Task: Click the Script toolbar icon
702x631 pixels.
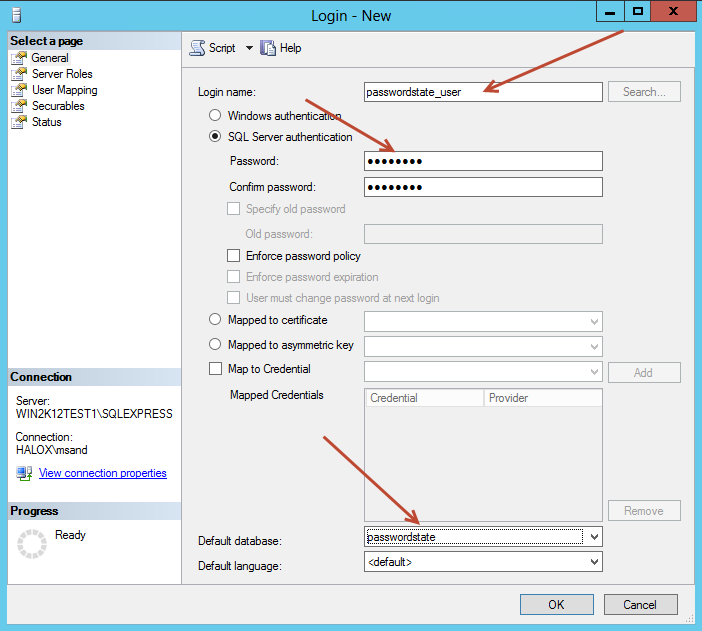Action: pos(197,48)
